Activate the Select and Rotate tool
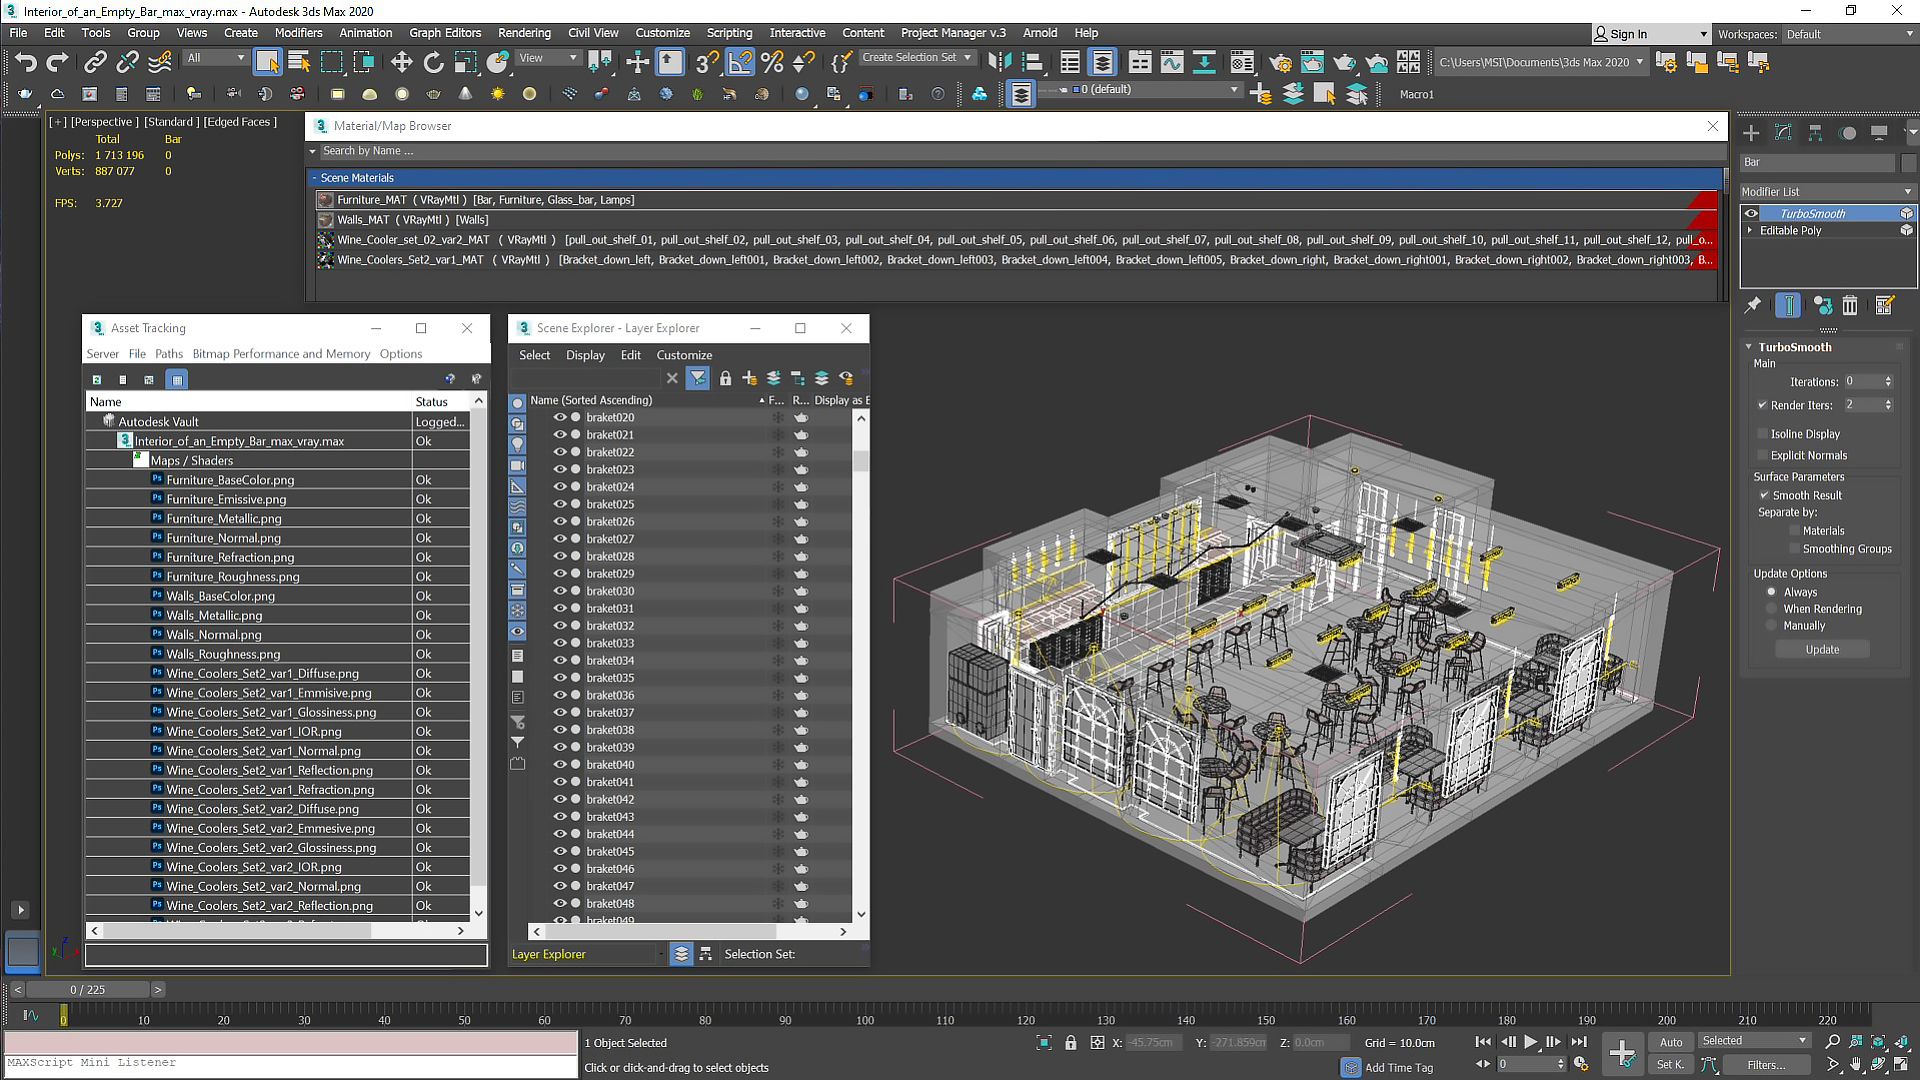The height and width of the screenshot is (1080, 1920). [x=433, y=63]
